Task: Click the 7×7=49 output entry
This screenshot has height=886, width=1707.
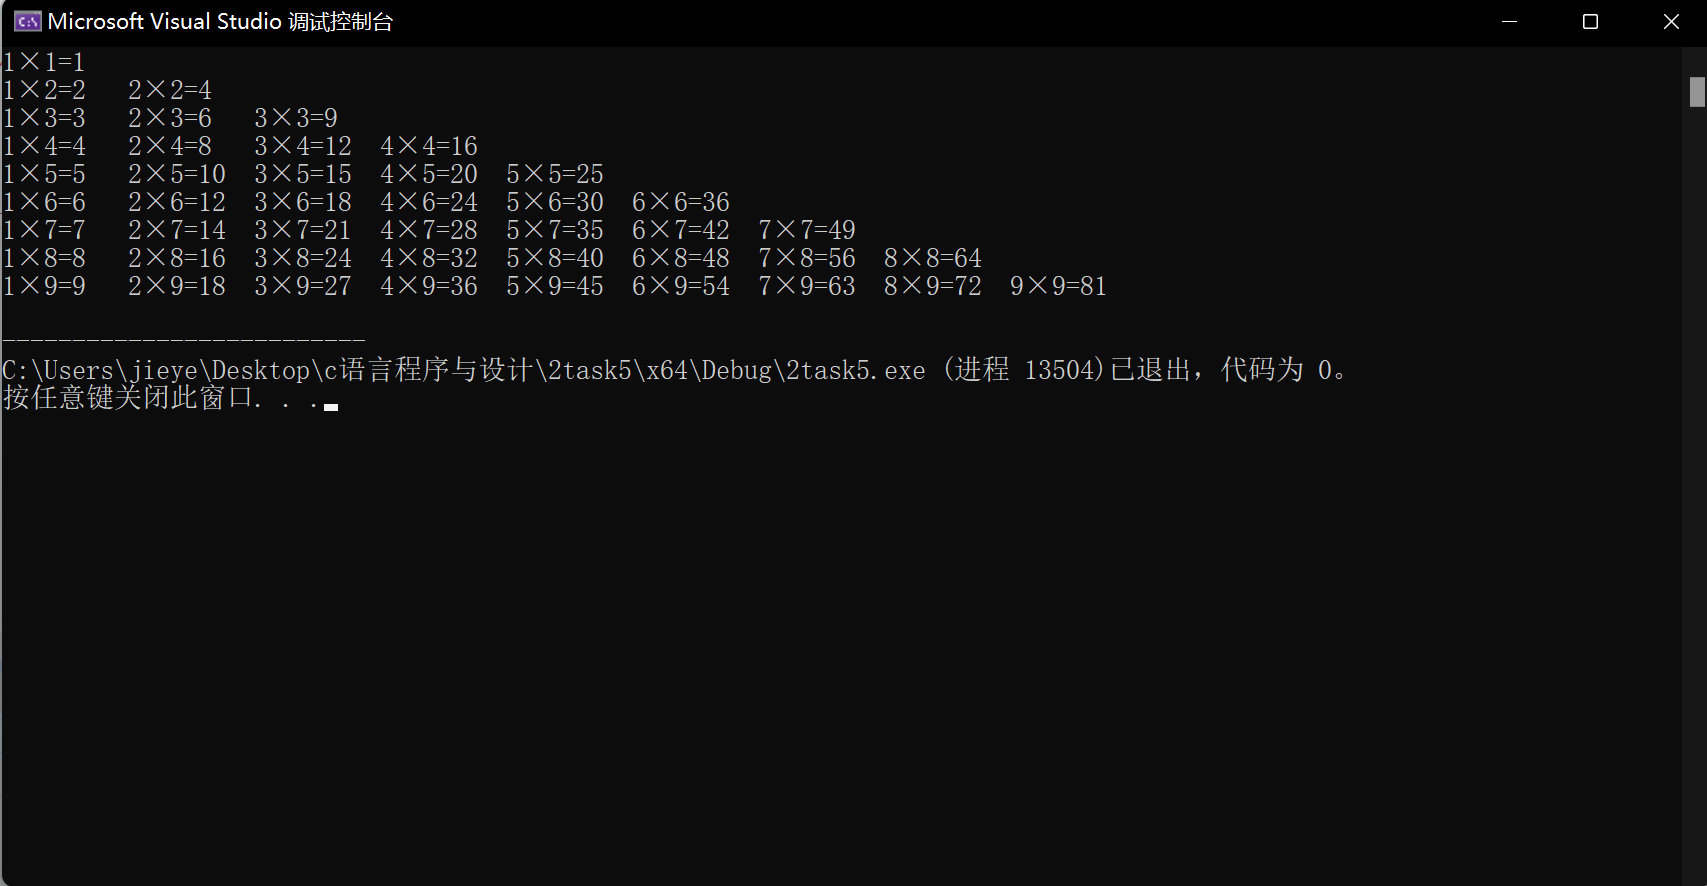Action: [806, 230]
